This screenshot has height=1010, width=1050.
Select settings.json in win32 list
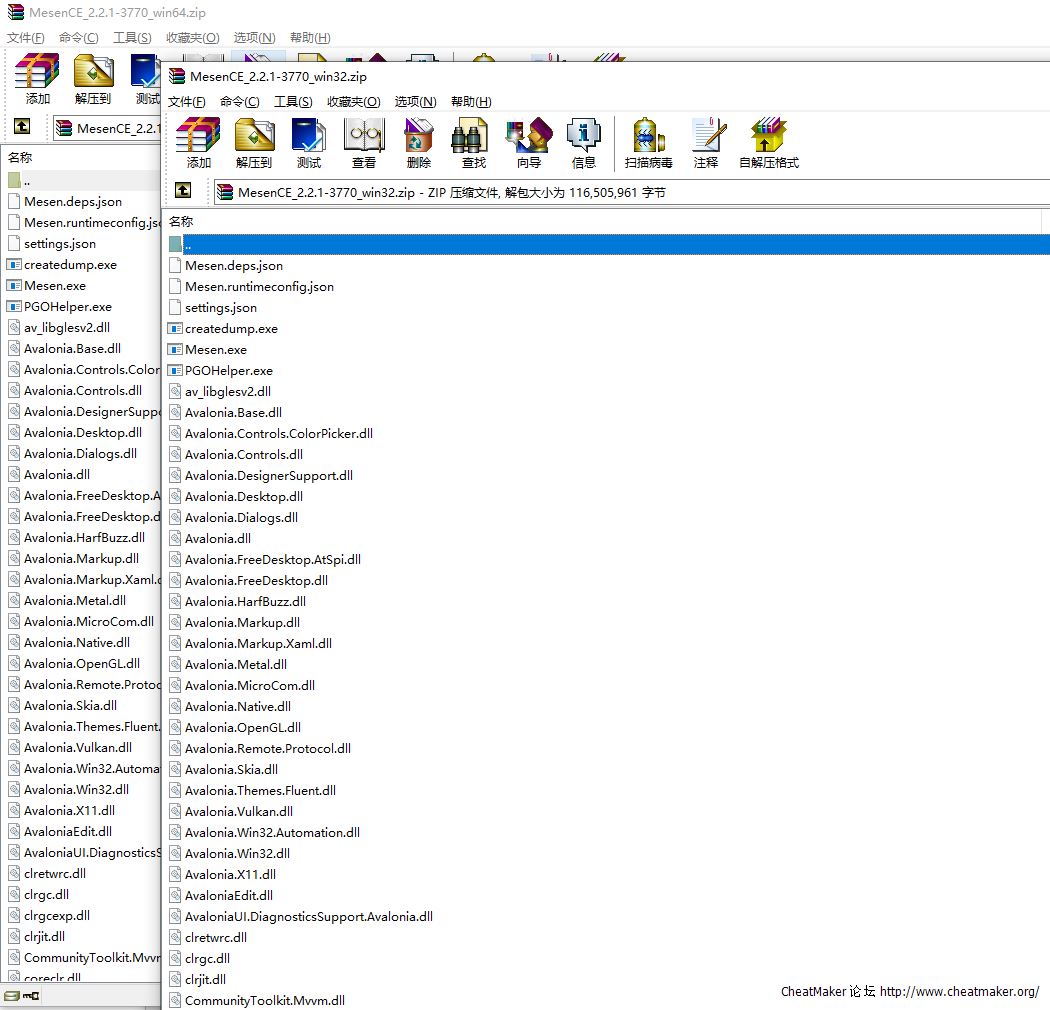pyautogui.click(x=221, y=308)
